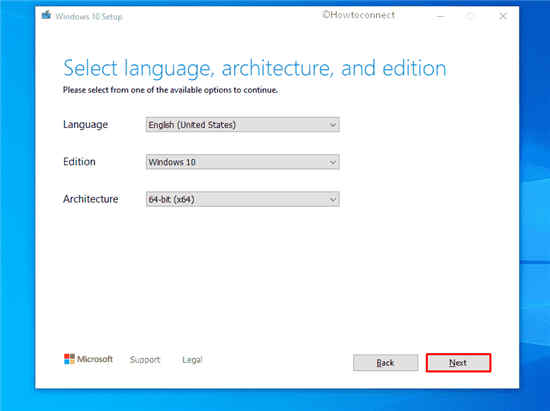Maximize the Windows 10 Setup window

click(471, 16)
